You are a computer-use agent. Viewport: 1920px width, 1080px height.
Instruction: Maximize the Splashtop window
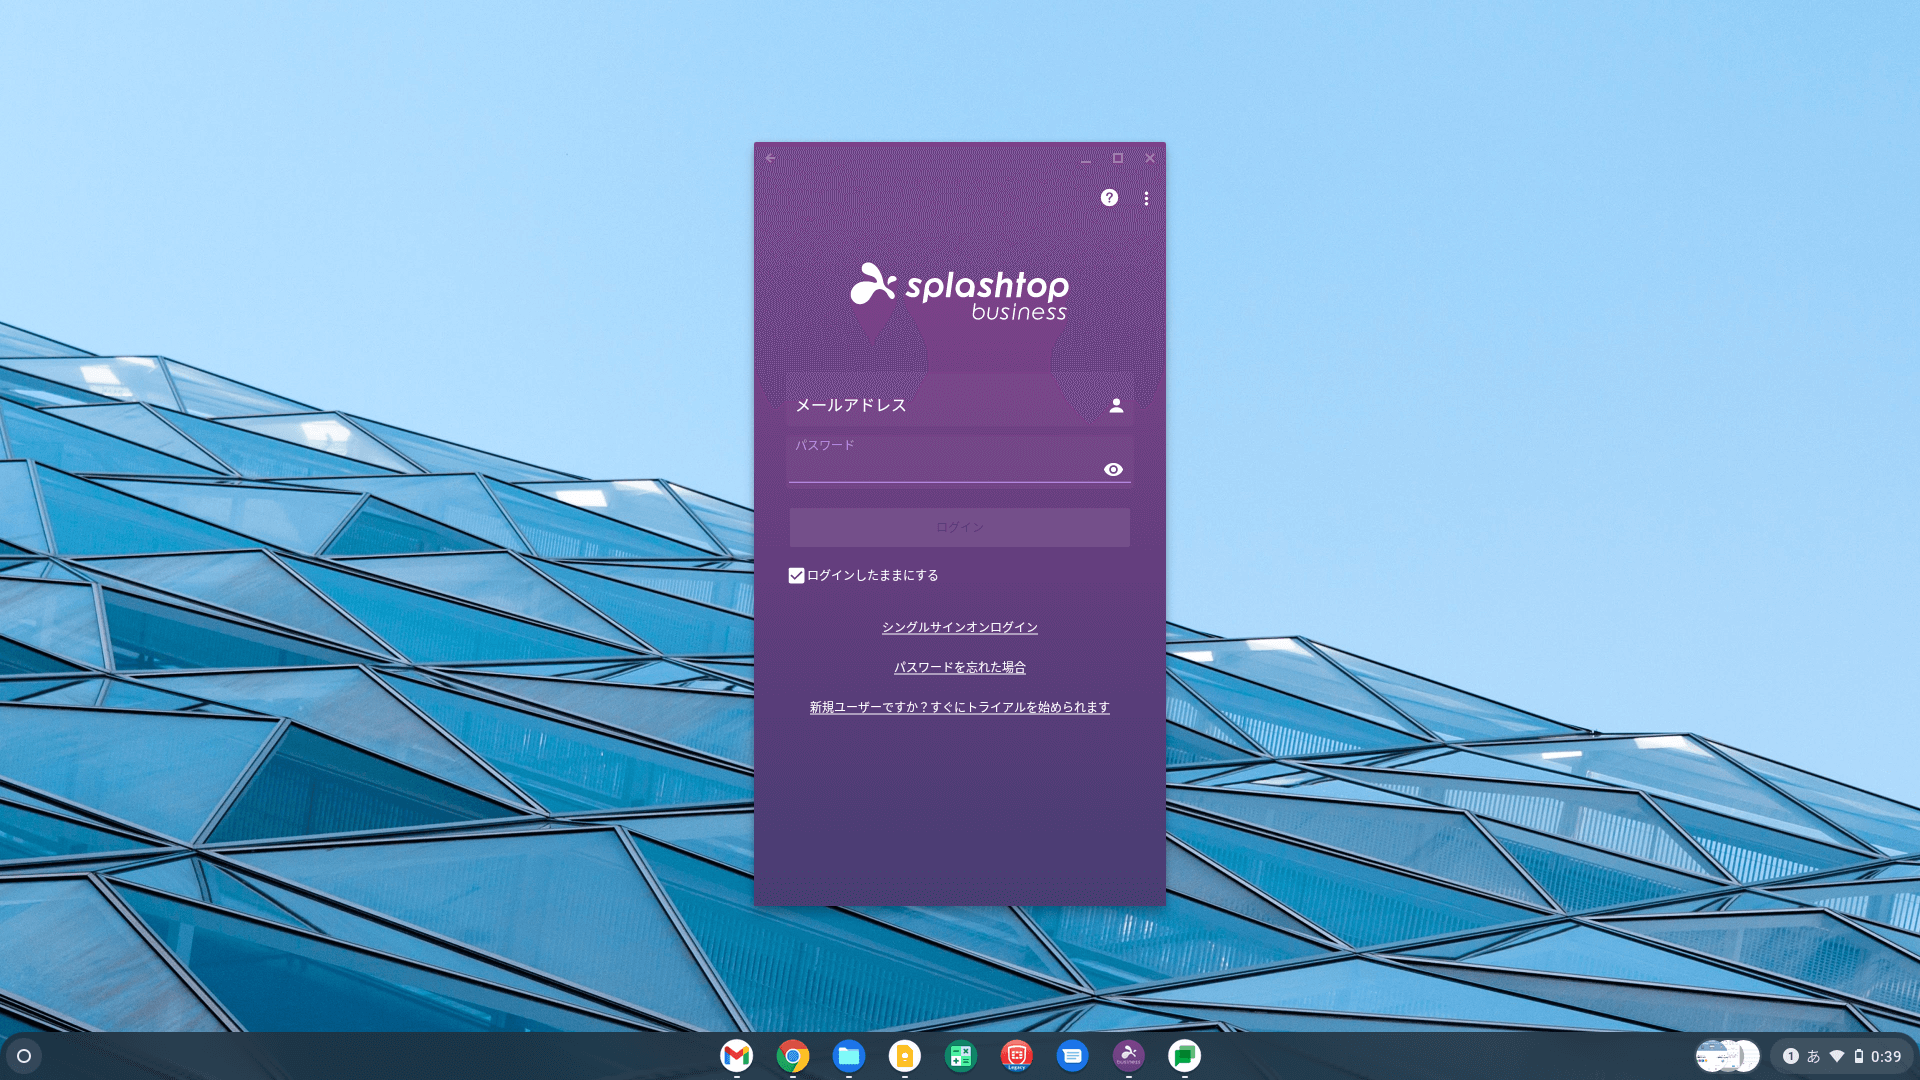tap(1118, 158)
